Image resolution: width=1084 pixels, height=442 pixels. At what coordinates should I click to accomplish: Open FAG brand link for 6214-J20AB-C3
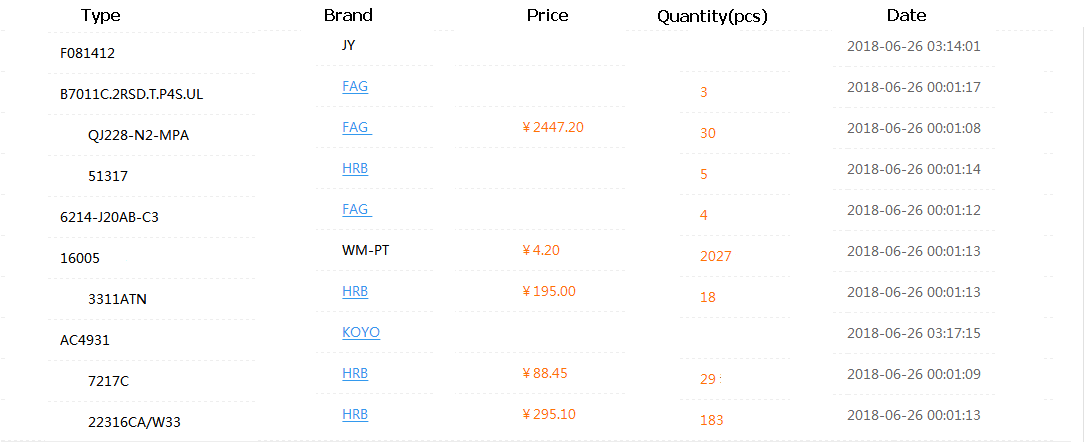pyautogui.click(x=356, y=210)
